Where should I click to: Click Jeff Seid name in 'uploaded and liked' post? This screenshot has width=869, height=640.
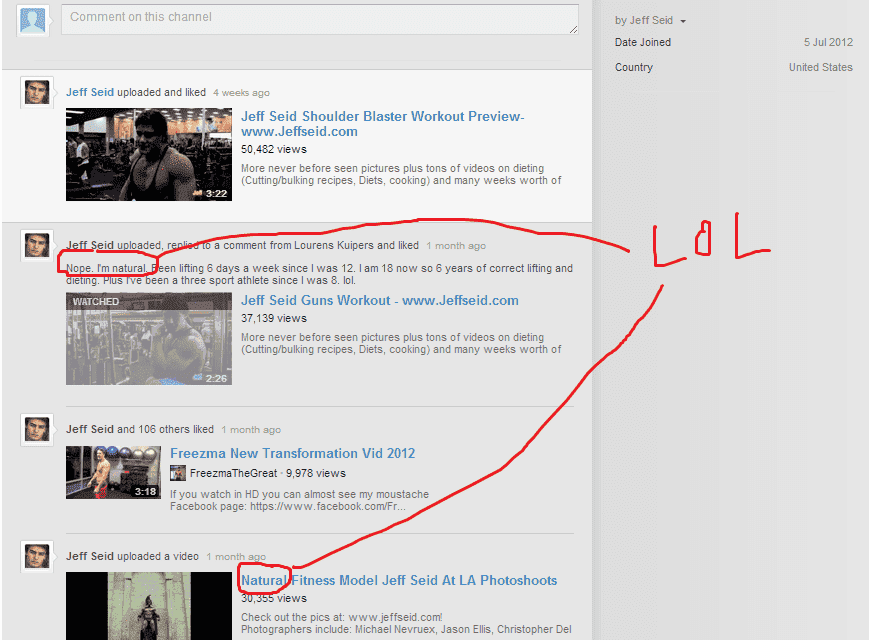coord(90,92)
